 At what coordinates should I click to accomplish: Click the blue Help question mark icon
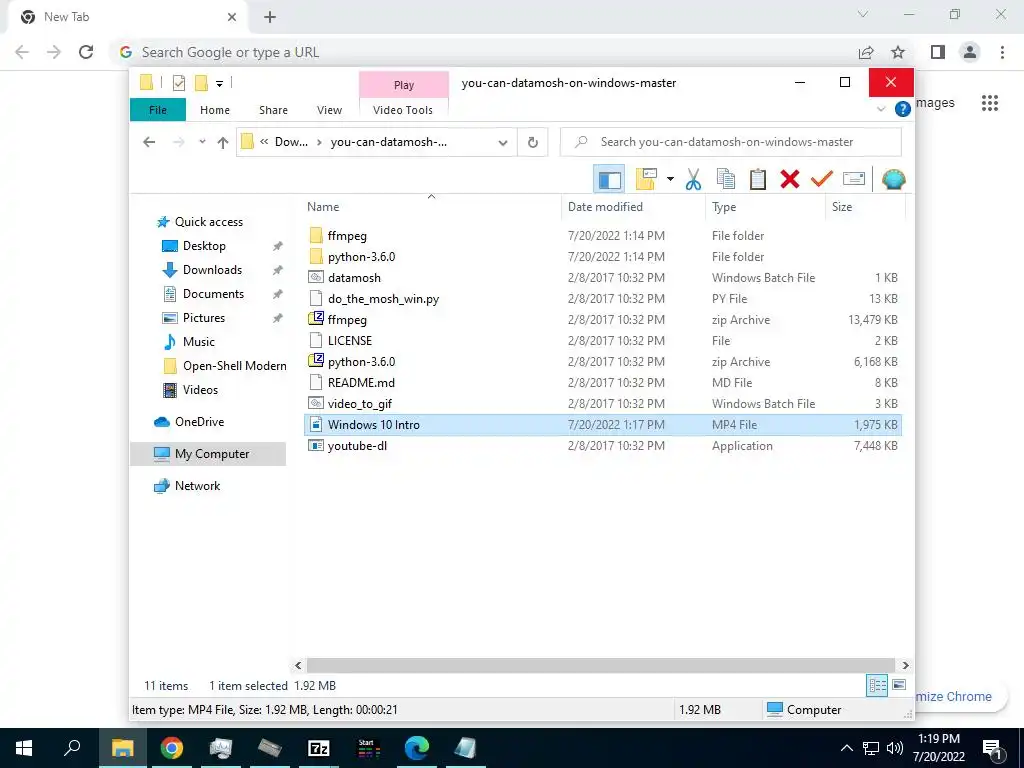(903, 109)
